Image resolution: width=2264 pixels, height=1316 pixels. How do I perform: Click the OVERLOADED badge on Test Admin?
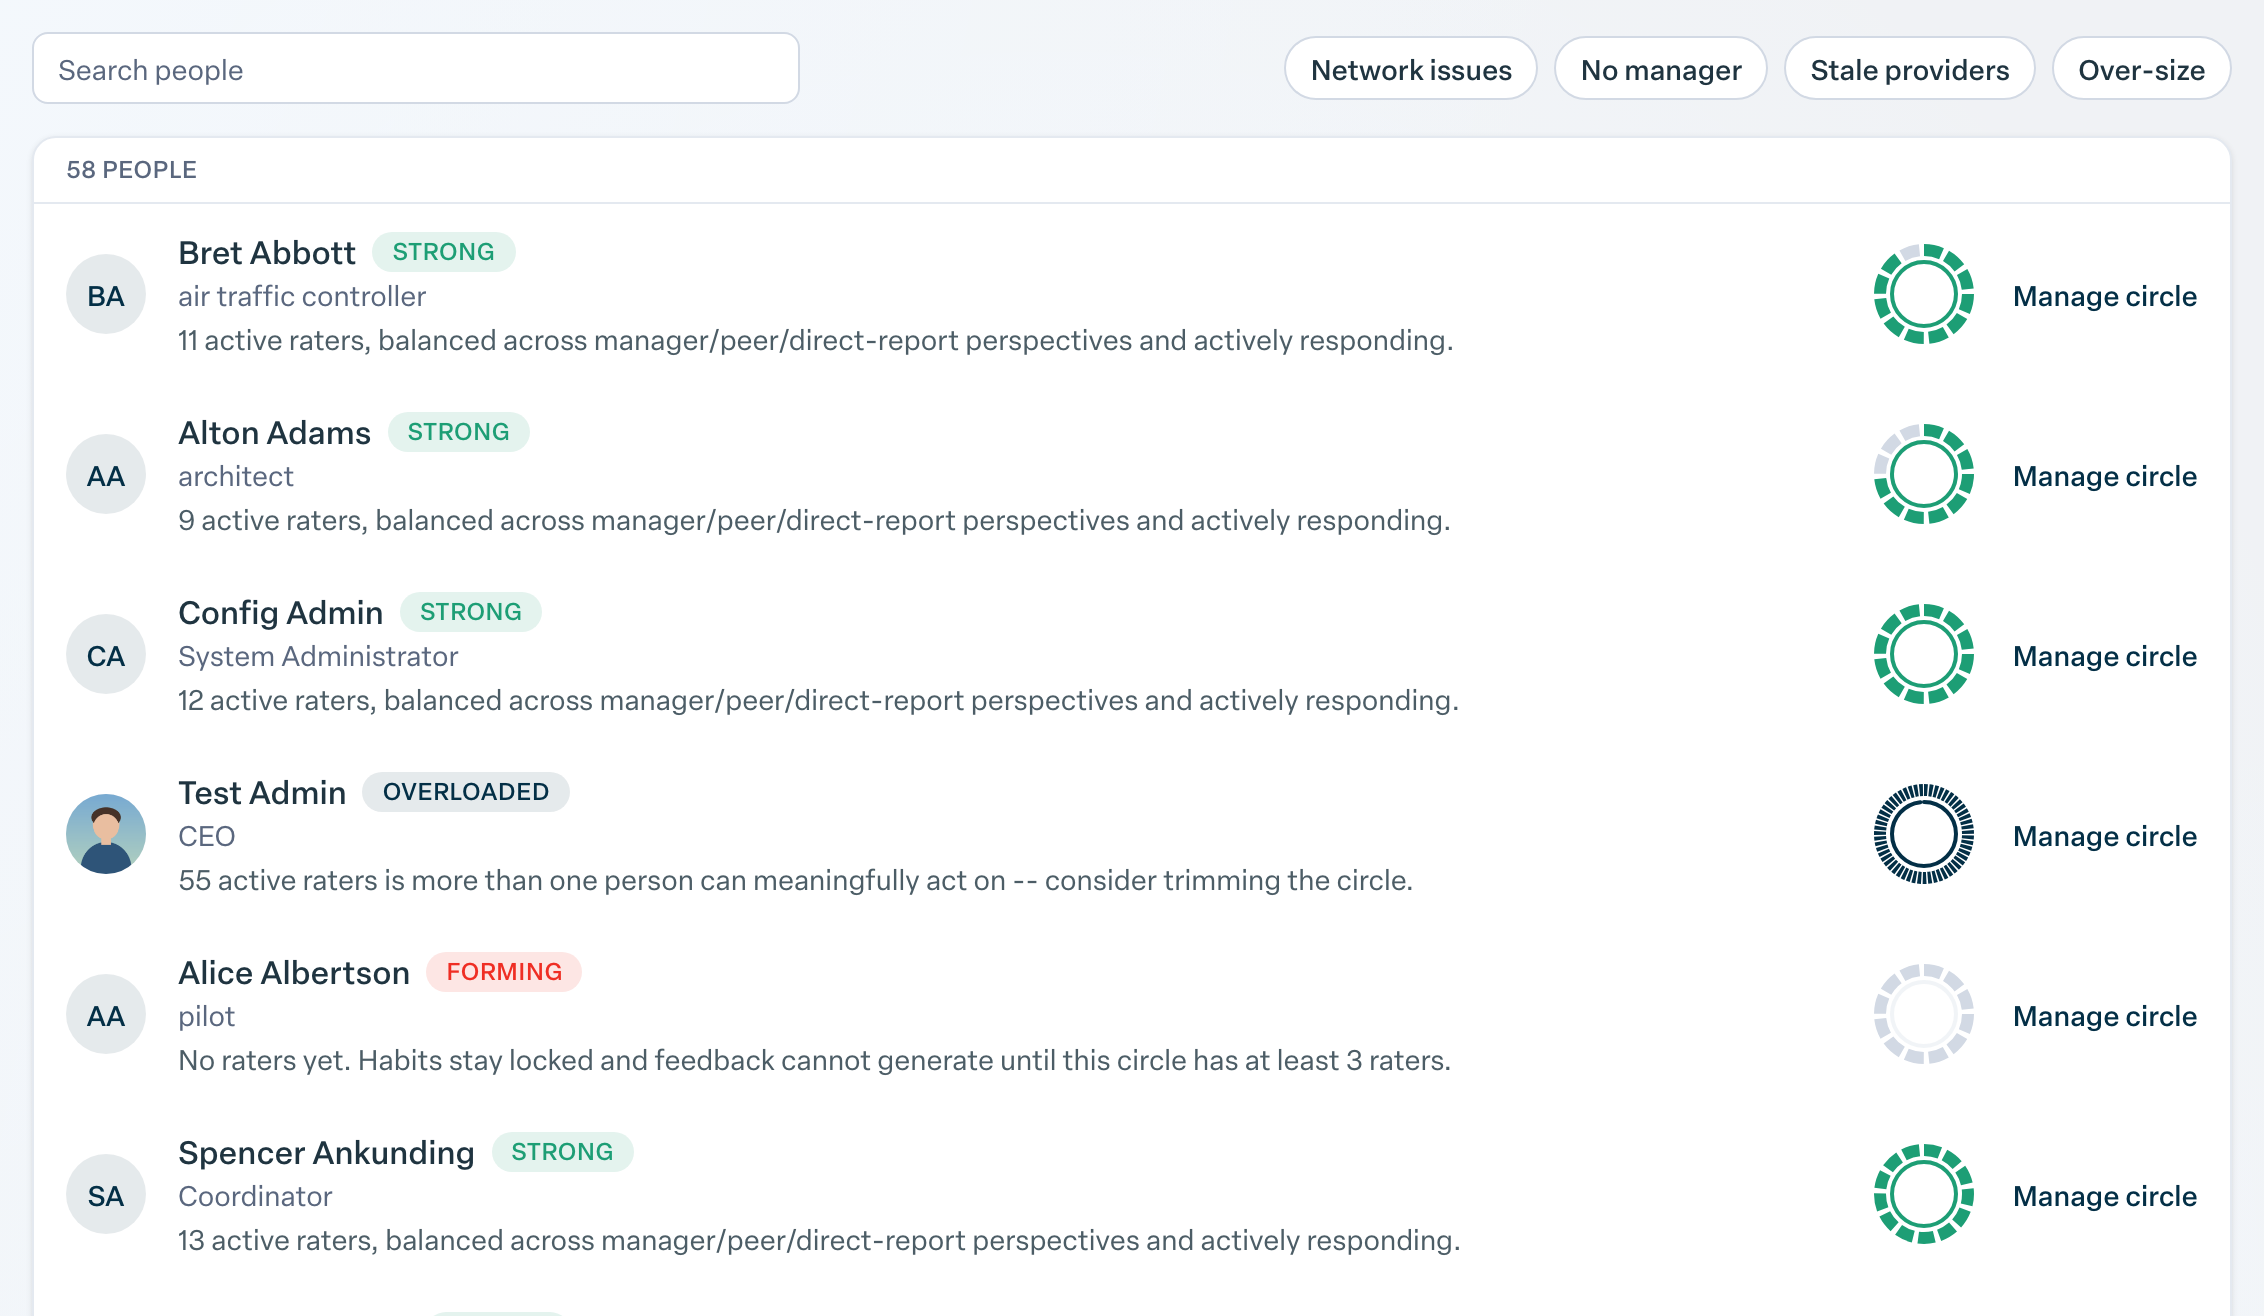coord(466,792)
